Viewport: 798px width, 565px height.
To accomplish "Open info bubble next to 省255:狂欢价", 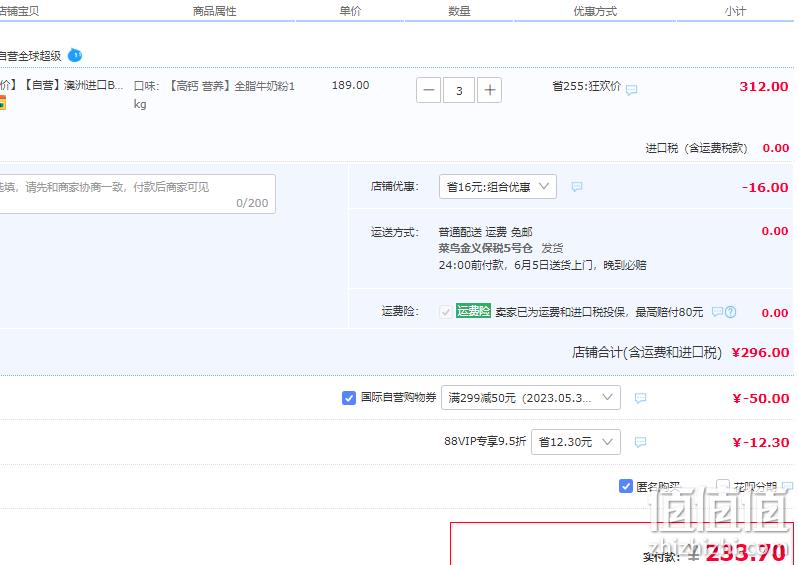I will tap(632, 90).
